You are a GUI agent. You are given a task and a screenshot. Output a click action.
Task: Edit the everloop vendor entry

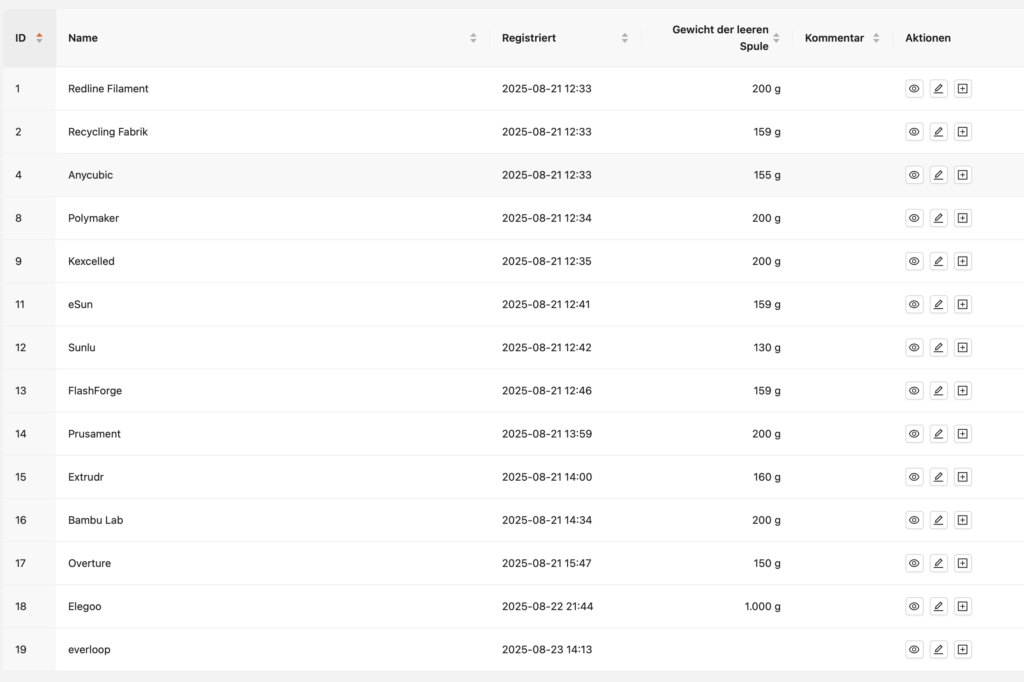pyautogui.click(x=938, y=650)
